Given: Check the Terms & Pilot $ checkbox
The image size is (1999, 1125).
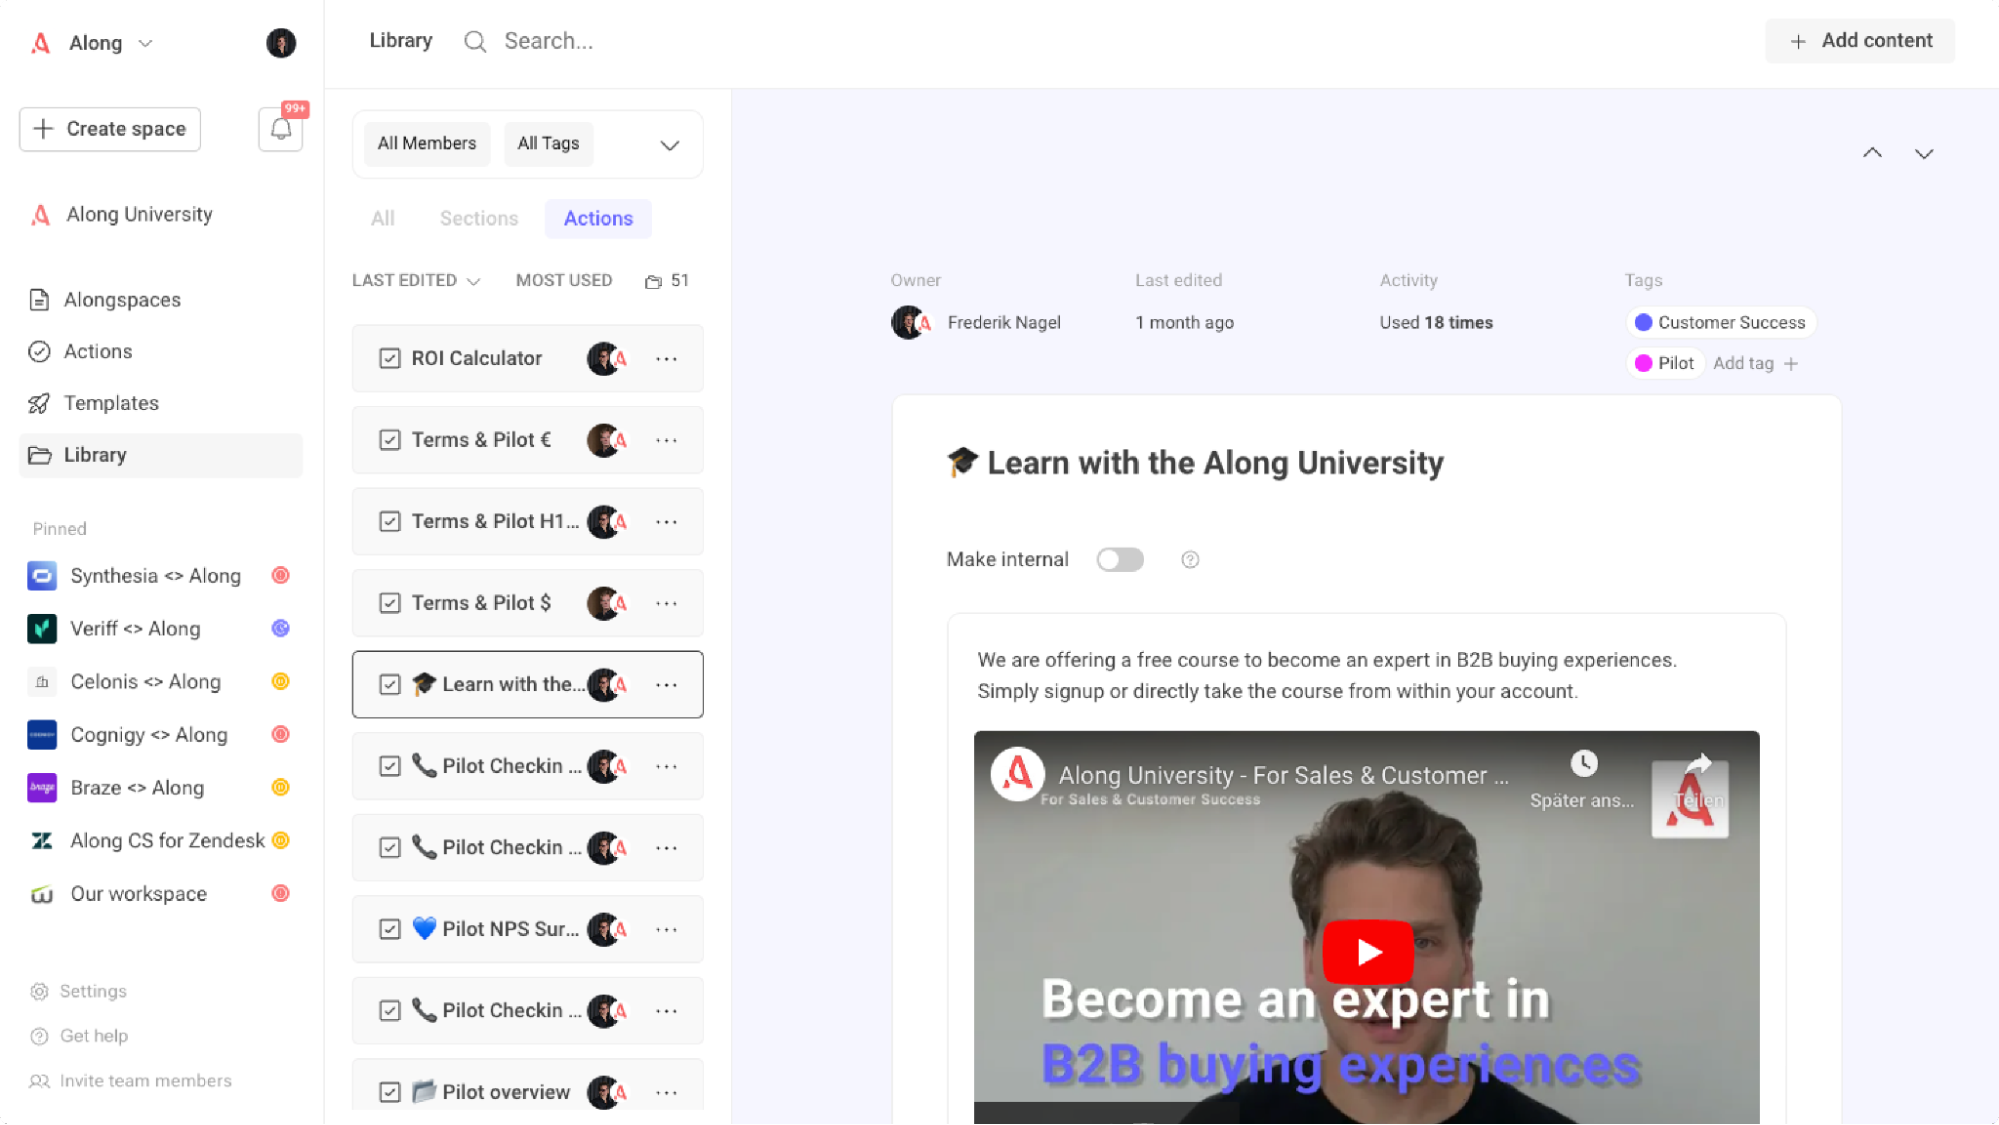Looking at the screenshot, I should tap(390, 603).
